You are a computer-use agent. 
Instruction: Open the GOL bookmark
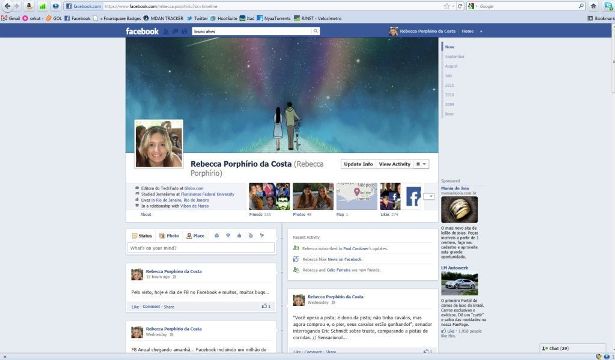click(x=54, y=18)
